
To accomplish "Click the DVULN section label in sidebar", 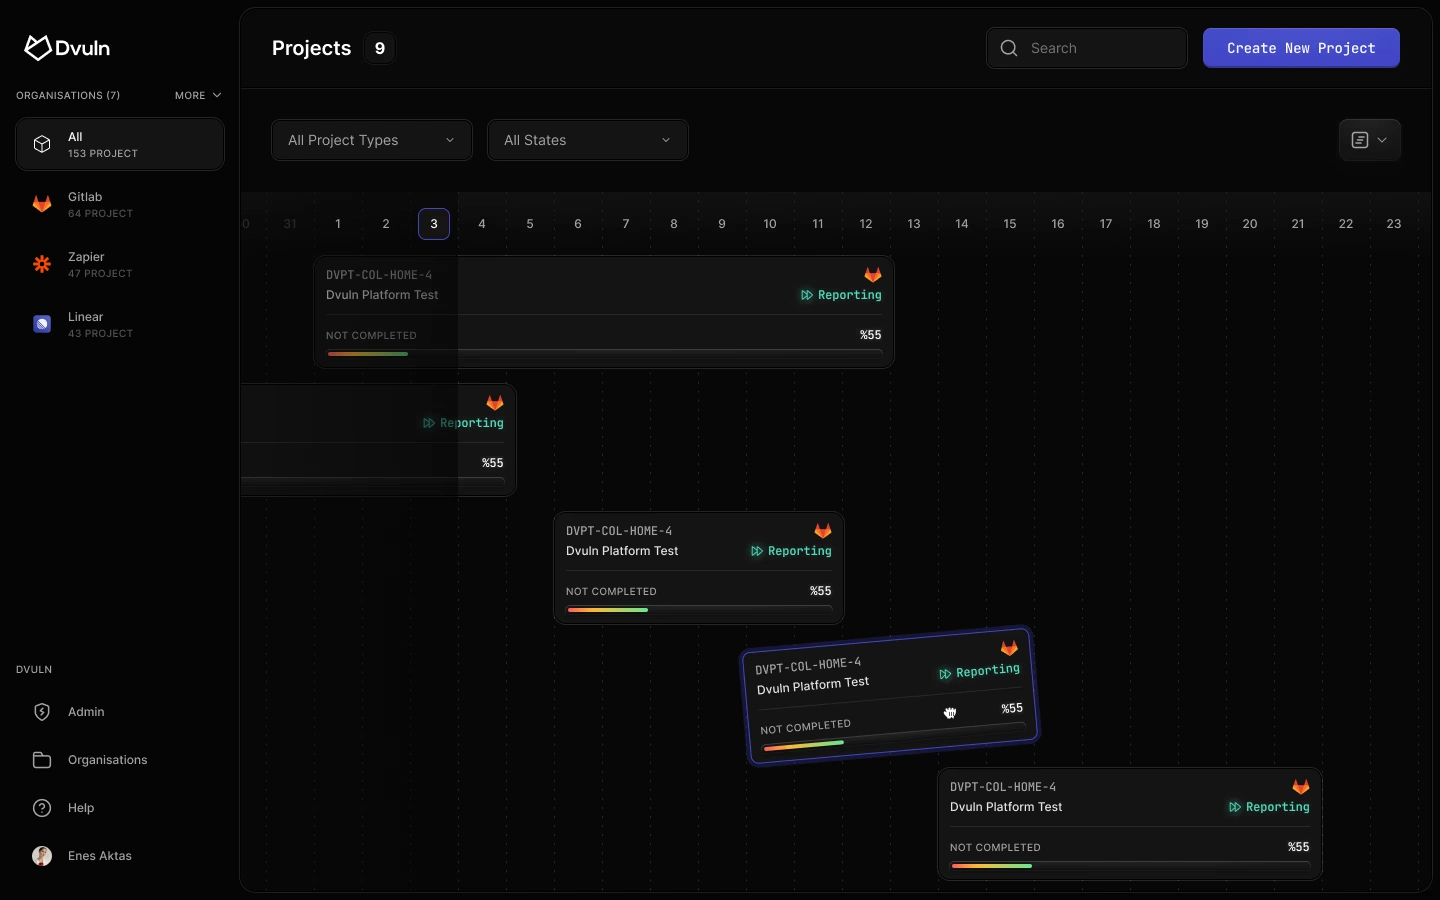I will [34, 670].
